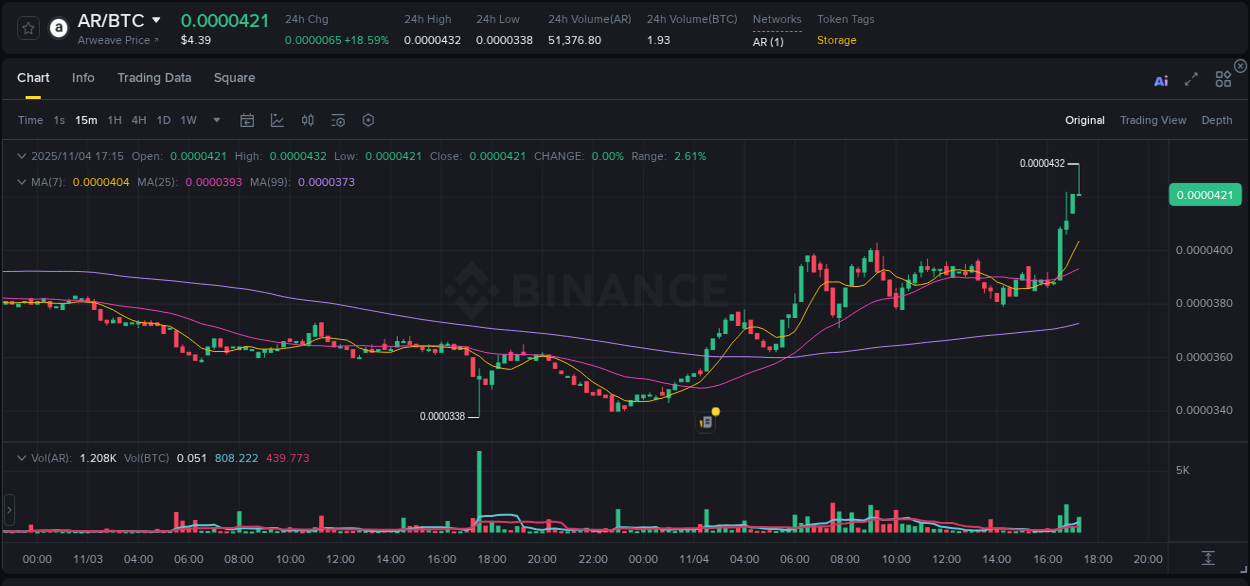The image size is (1250, 586).
Task: Launch the Binance Ai assistant
Action: click(x=1161, y=79)
